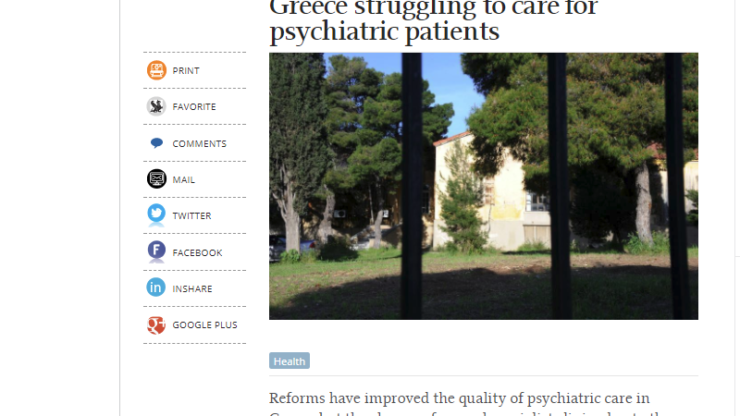Click the black Mail icon
The width and height of the screenshot is (740, 416).
tap(156, 179)
